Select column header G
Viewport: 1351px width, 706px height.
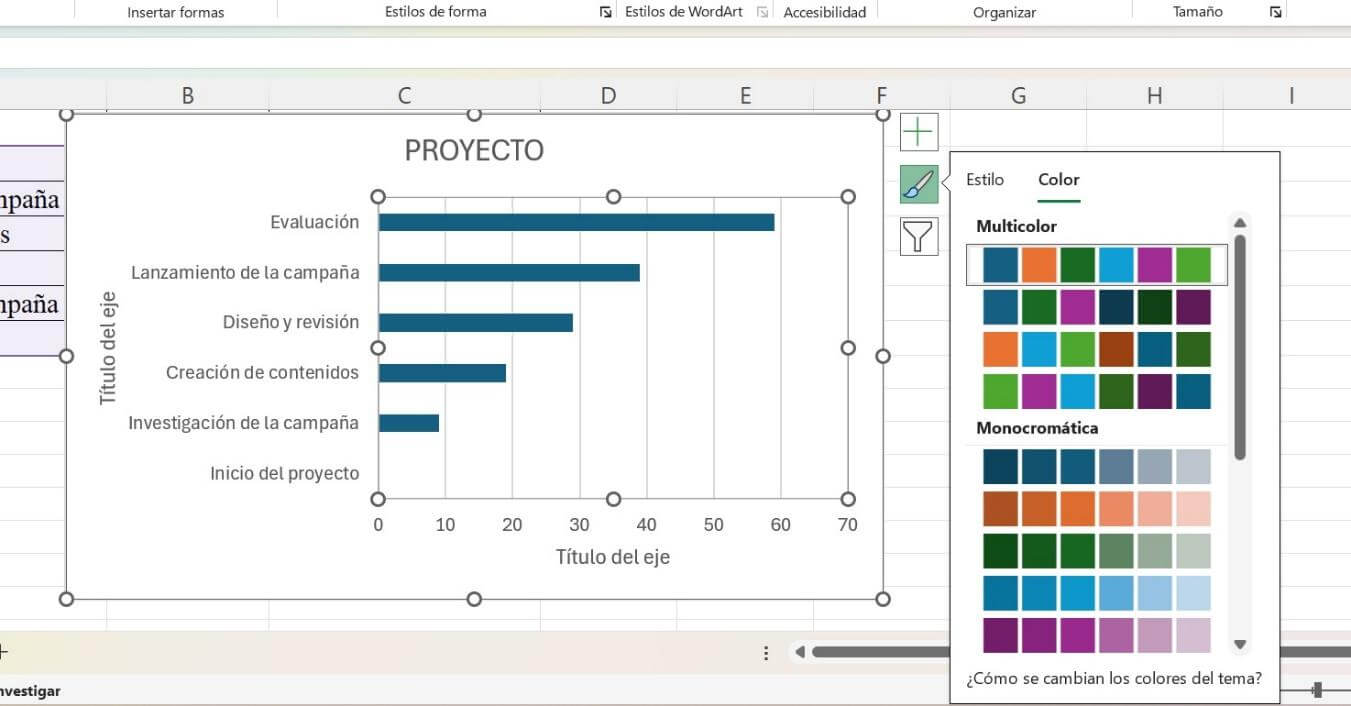click(1018, 95)
